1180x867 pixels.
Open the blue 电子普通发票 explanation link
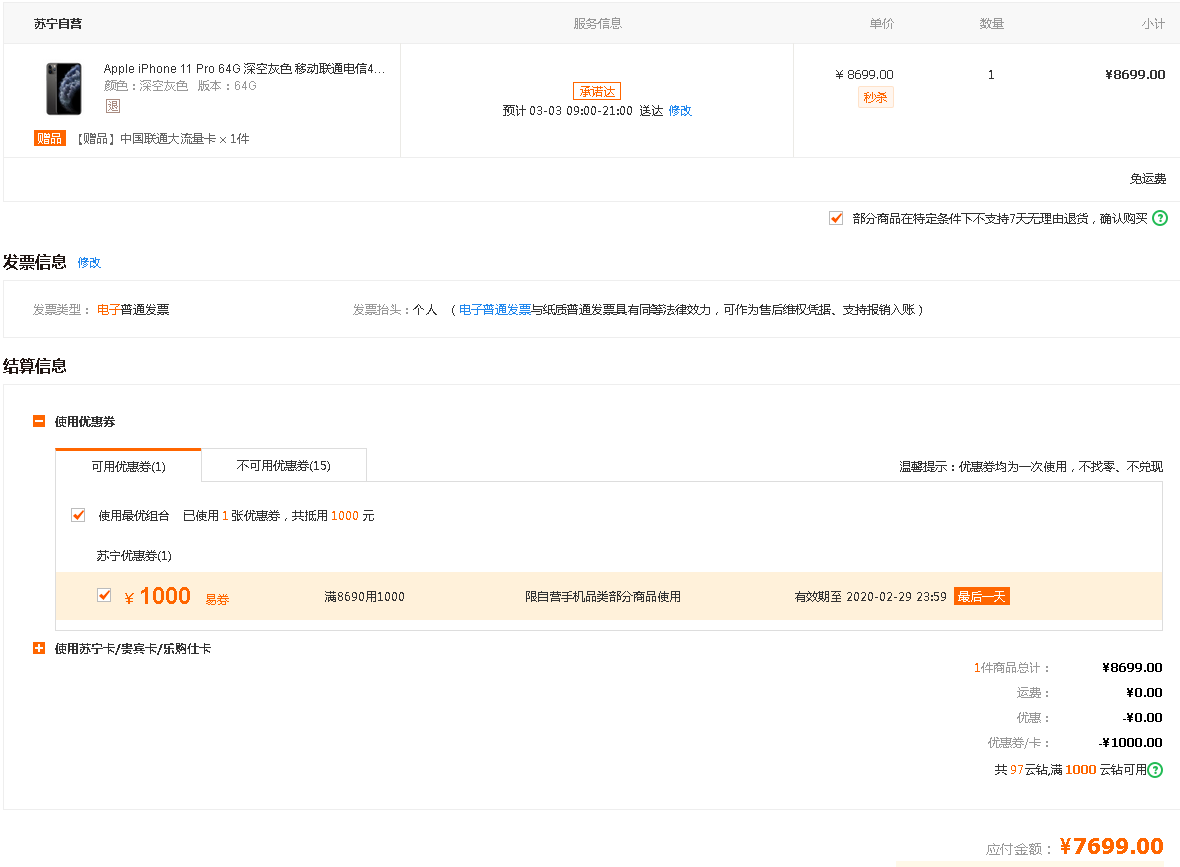click(x=495, y=310)
